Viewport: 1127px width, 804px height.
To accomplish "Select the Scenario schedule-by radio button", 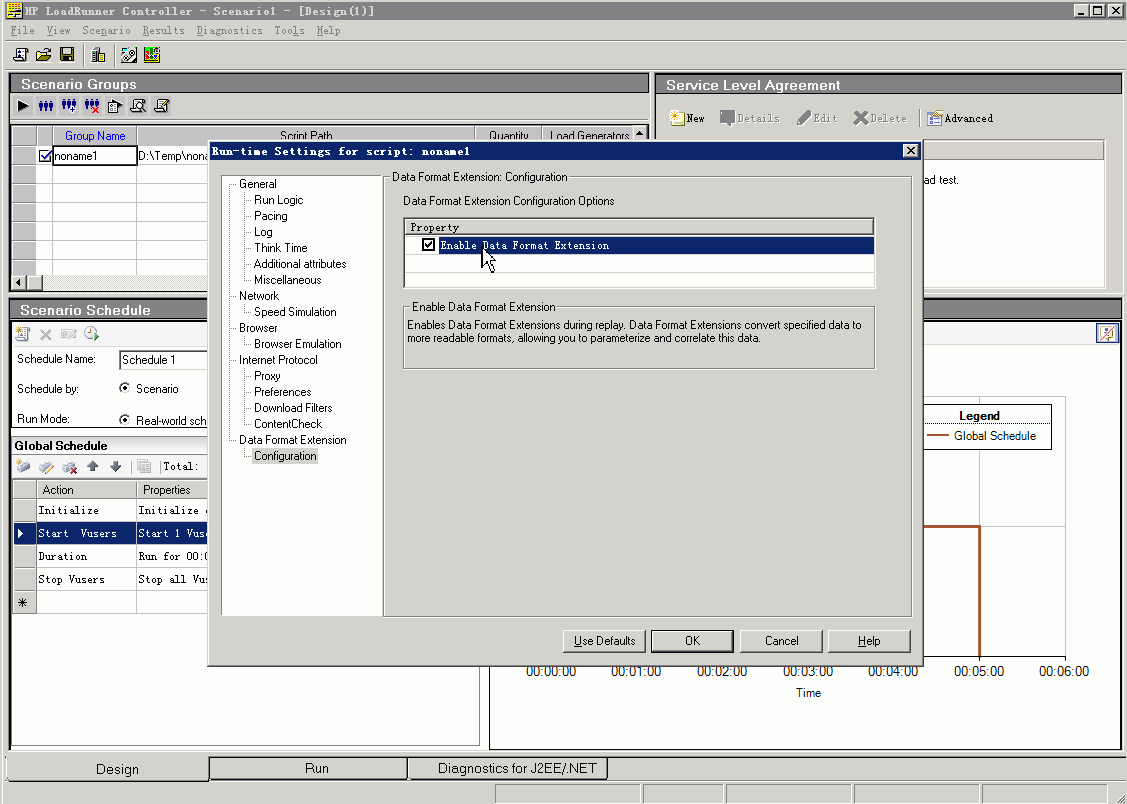I will tap(124, 388).
